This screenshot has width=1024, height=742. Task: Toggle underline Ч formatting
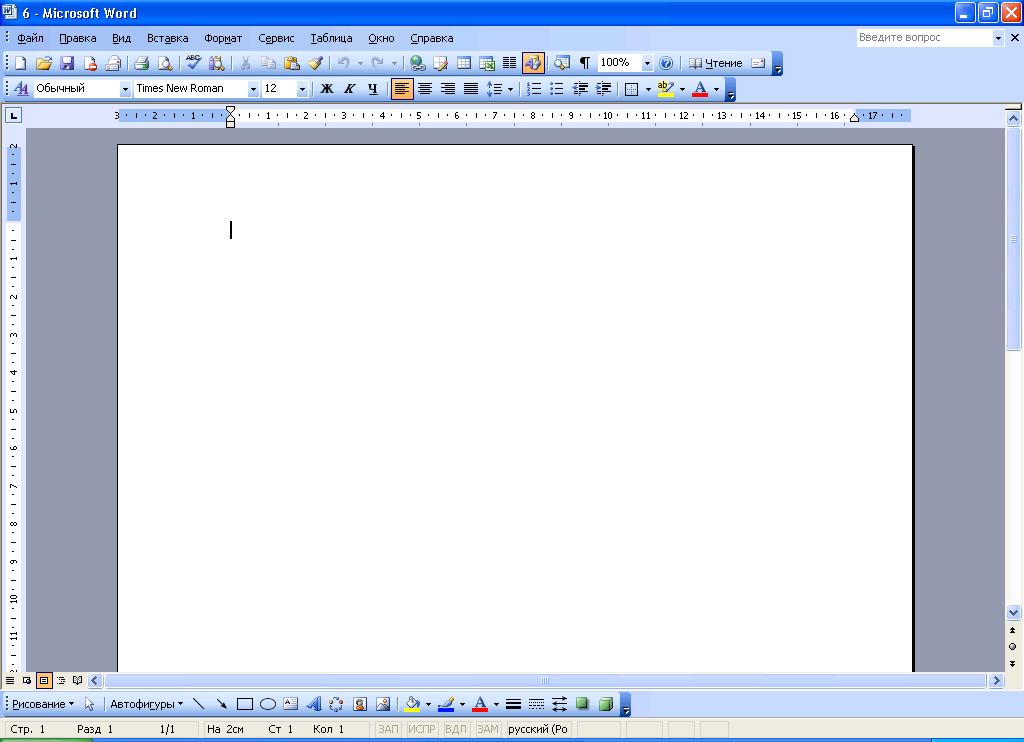pyautogui.click(x=372, y=89)
